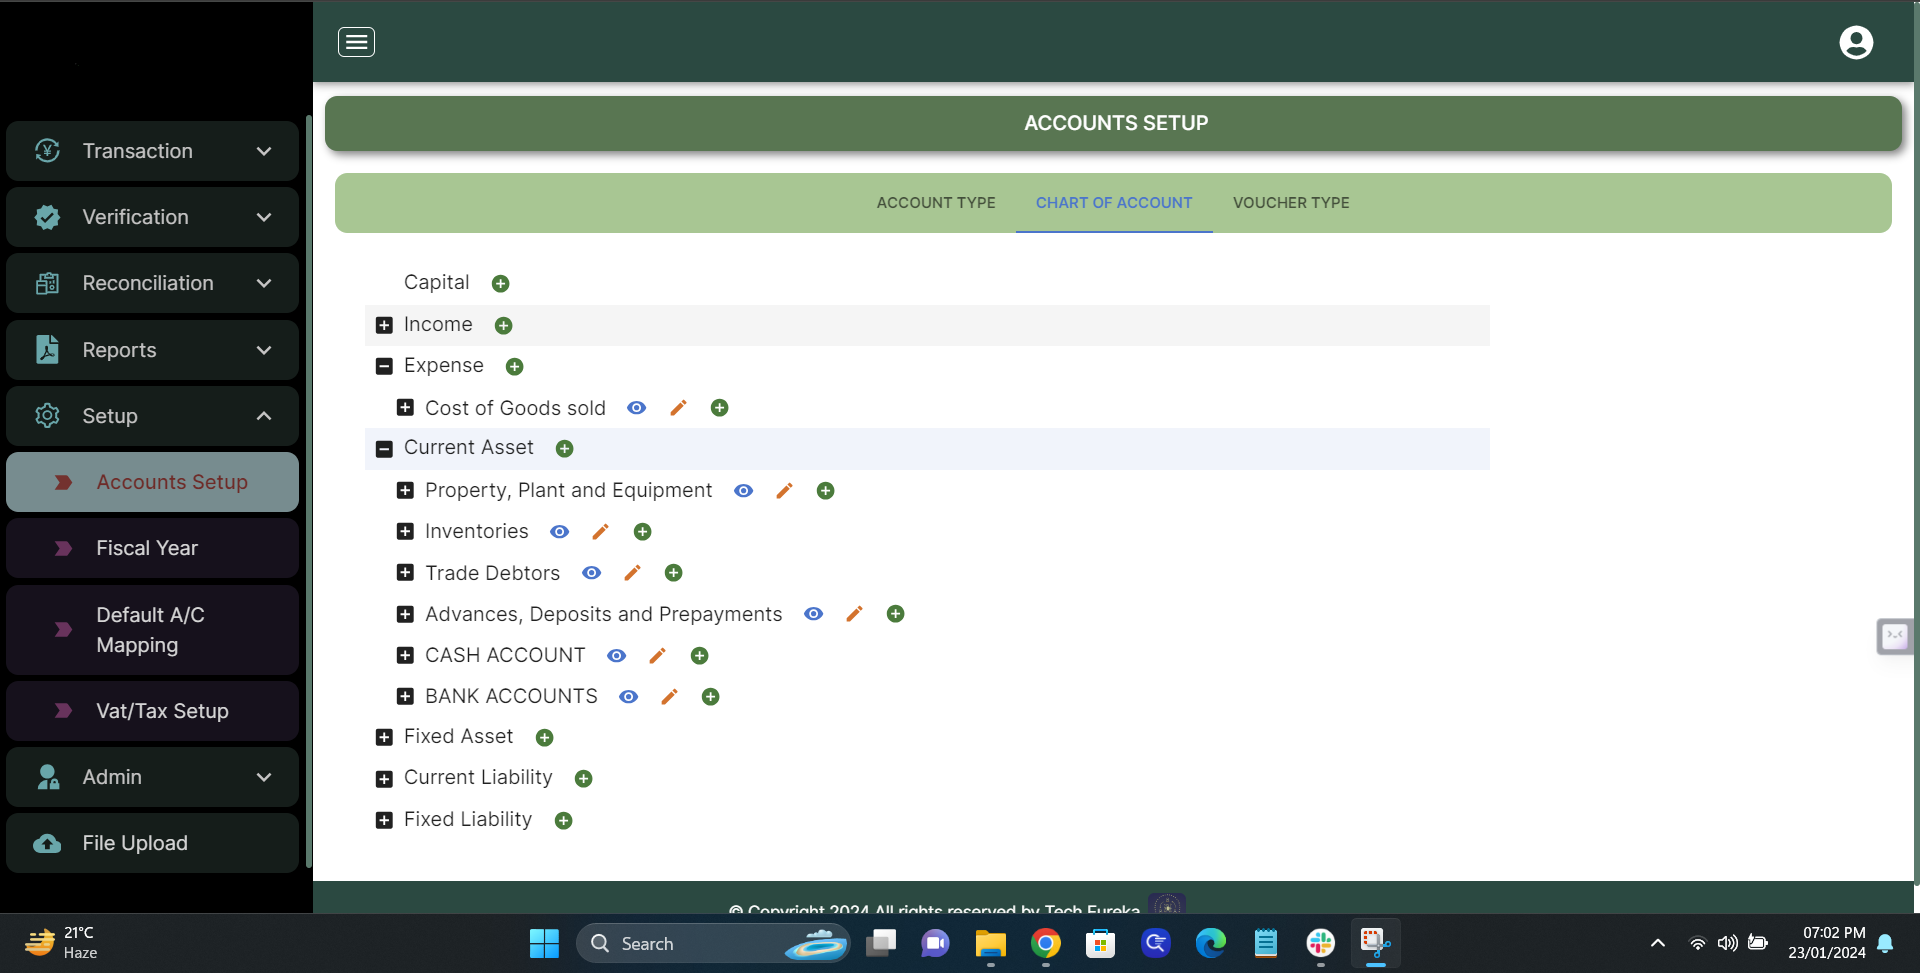
Task: Click the add icon next to Fixed Liability
Action: click(564, 821)
